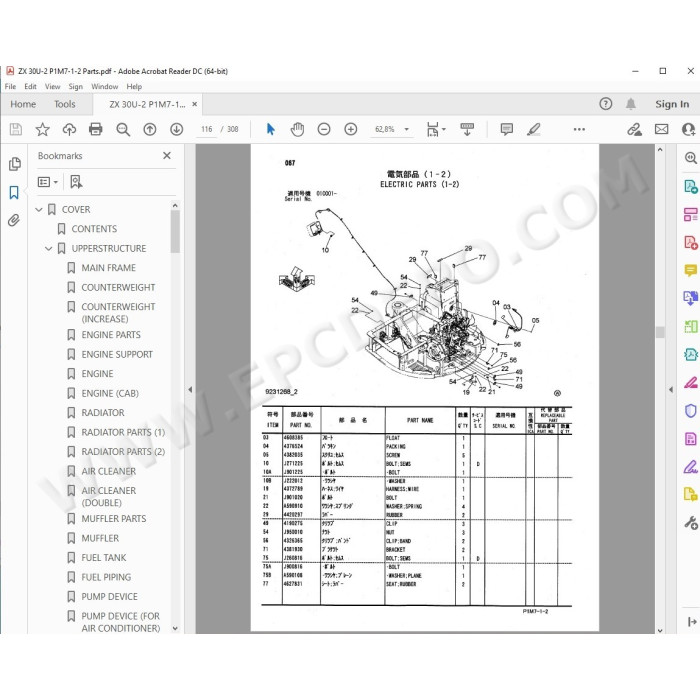This screenshot has width=700, height=700.
Task: Print the document using the printer icon
Action: 96,129
